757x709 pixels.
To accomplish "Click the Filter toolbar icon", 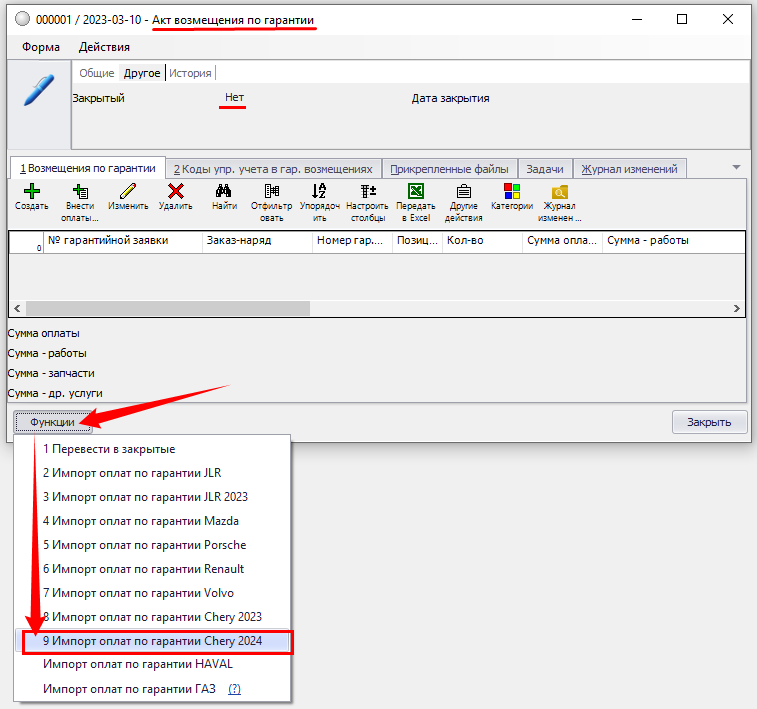I will click(271, 191).
